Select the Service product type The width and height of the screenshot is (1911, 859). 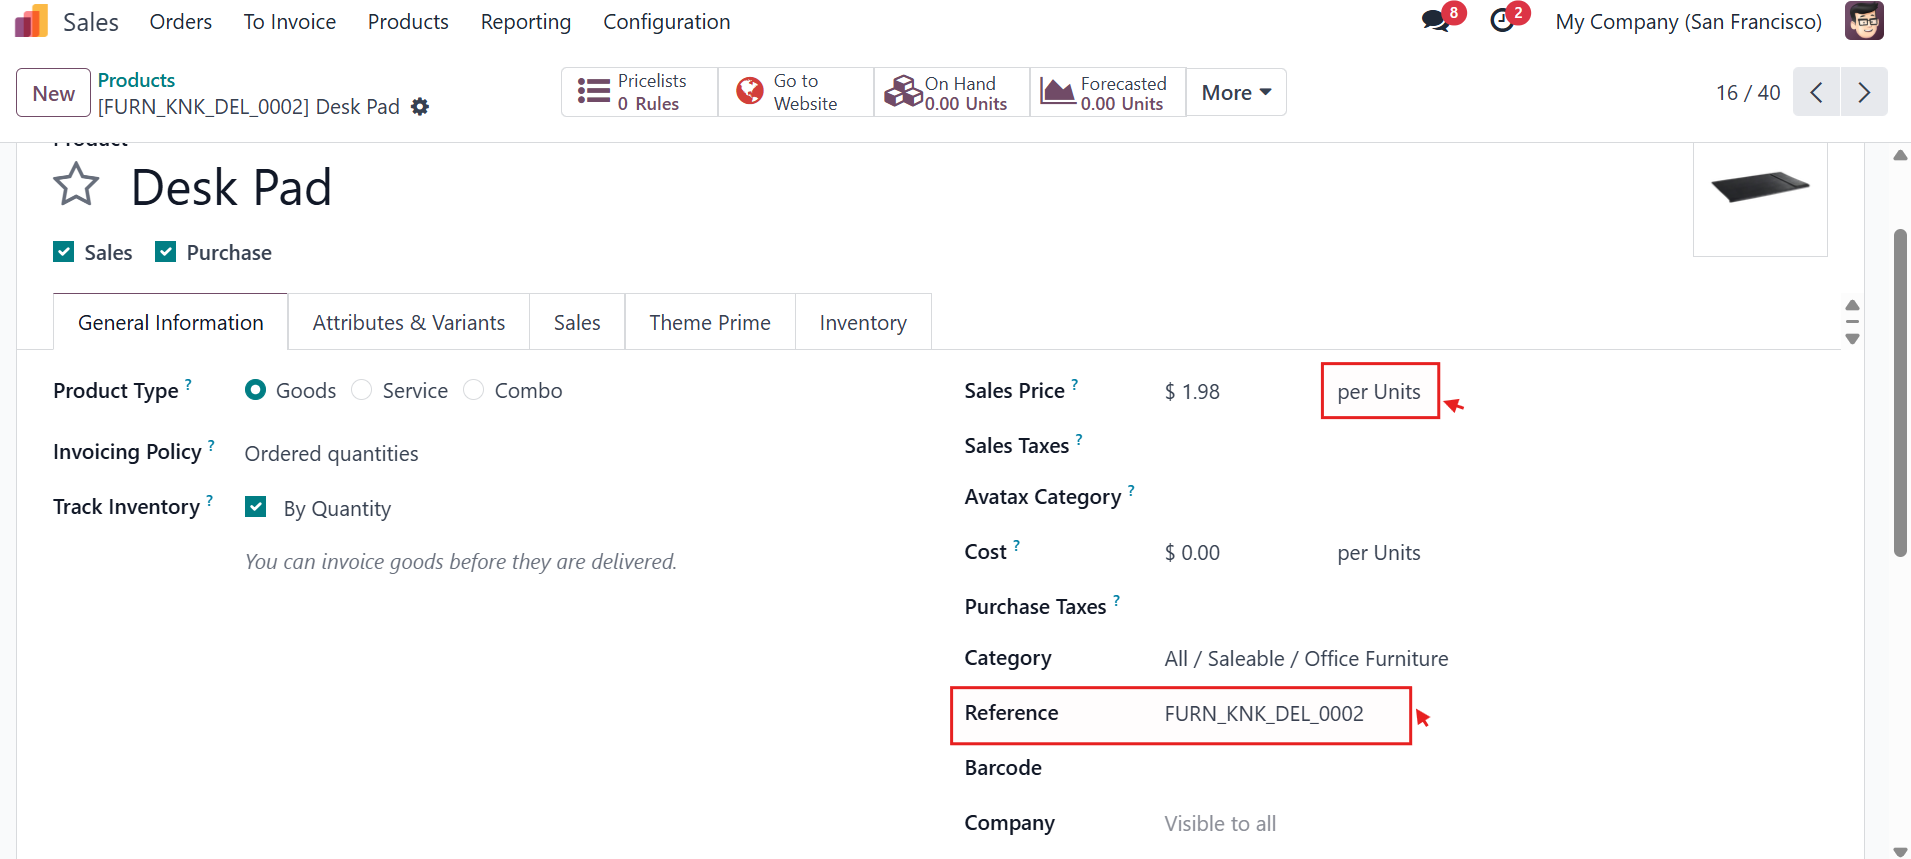362,390
